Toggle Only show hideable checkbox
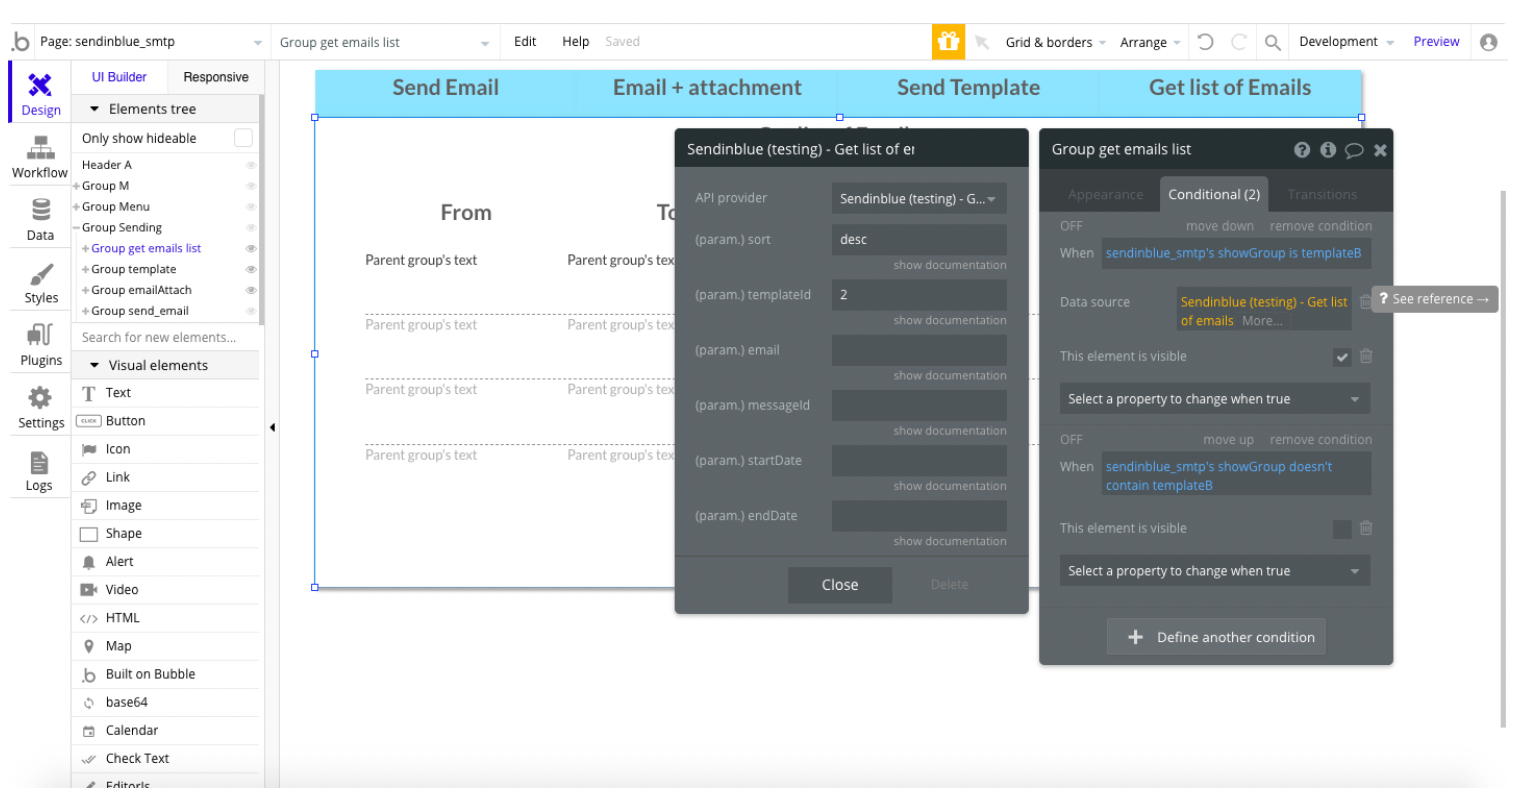1522x790 pixels. point(243,138)
